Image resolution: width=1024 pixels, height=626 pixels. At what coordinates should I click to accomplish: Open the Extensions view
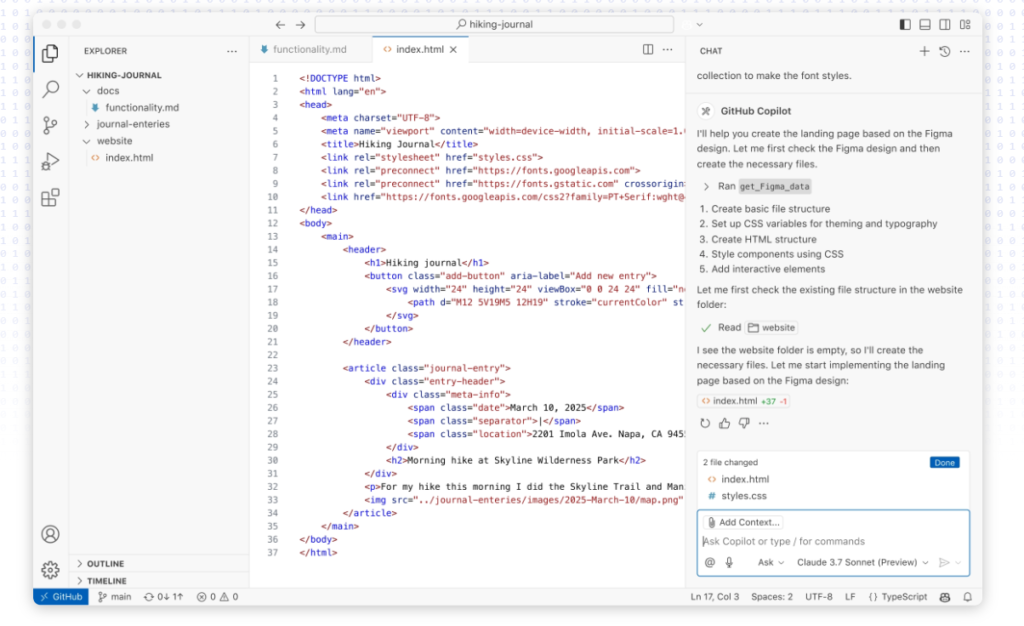(50, 197)
